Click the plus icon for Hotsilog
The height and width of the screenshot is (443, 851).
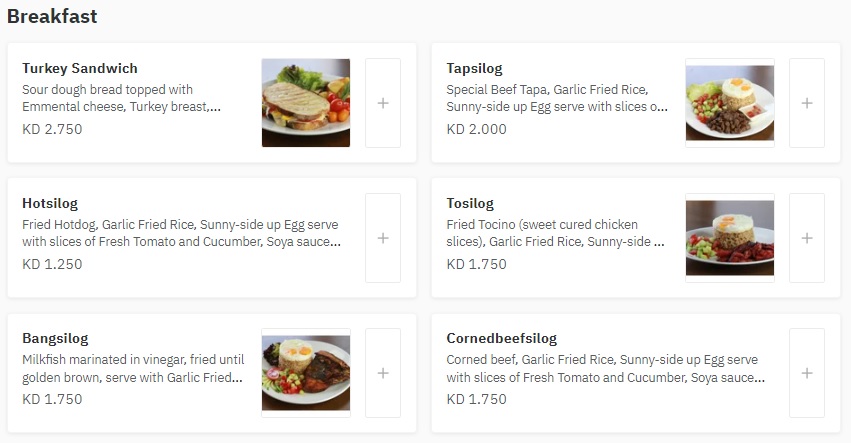(383, 238)
